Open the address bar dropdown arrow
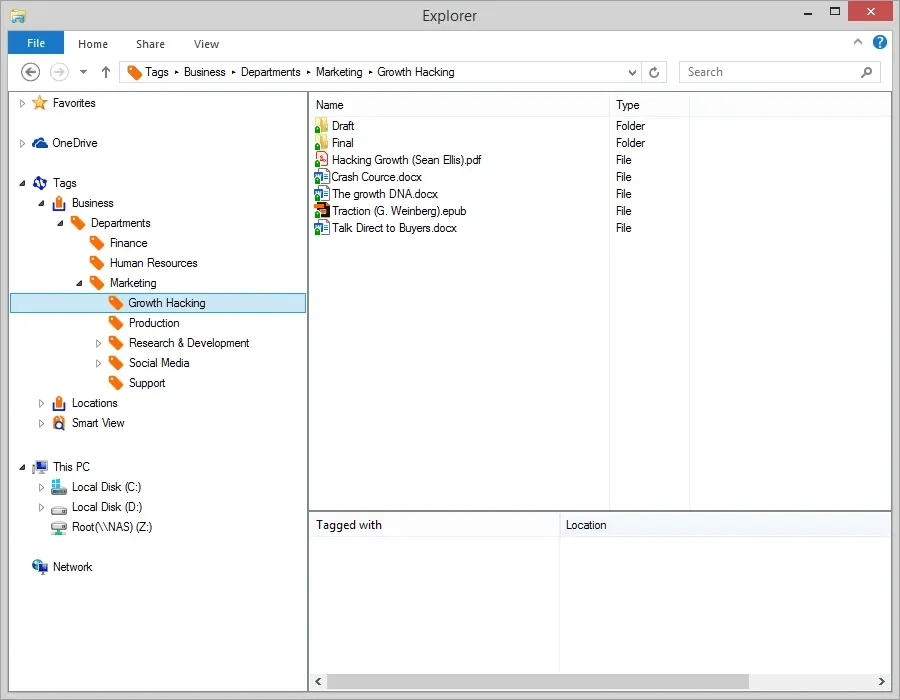This screenshot has width=900, height=700. pos(632,72)
